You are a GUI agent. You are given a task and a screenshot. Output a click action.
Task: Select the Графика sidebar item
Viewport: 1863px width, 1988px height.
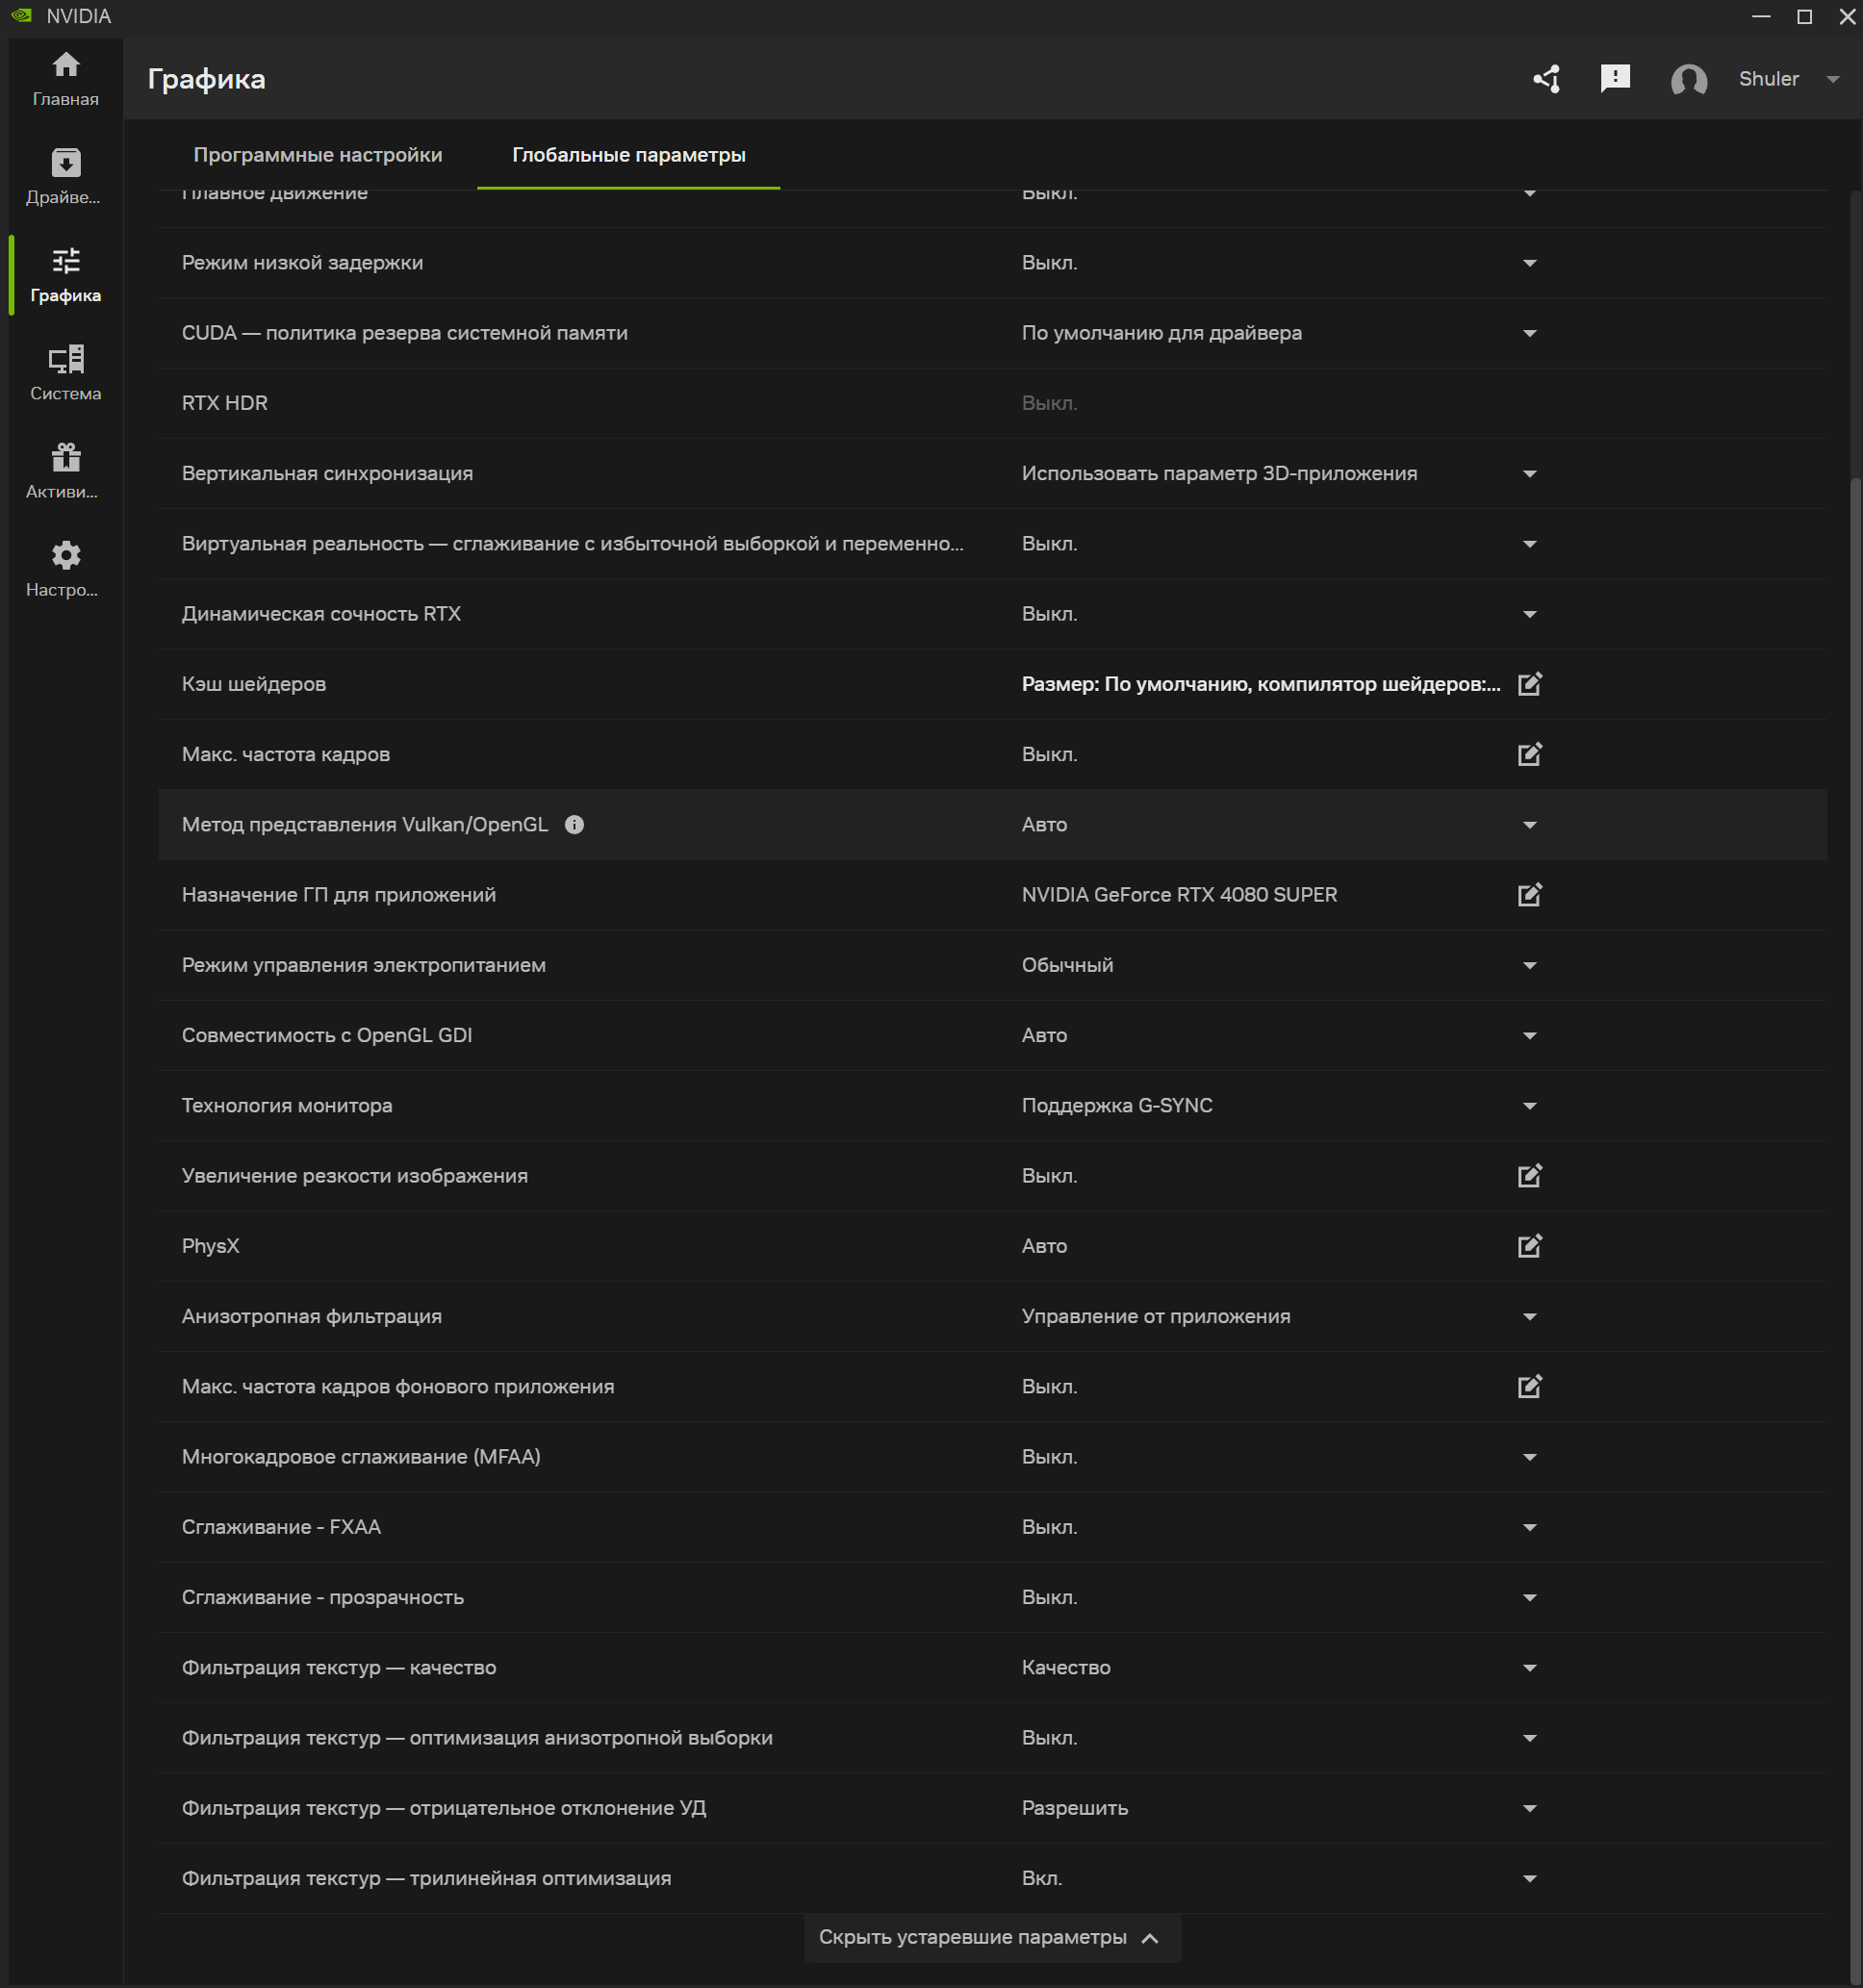click(x=65, y=275)
